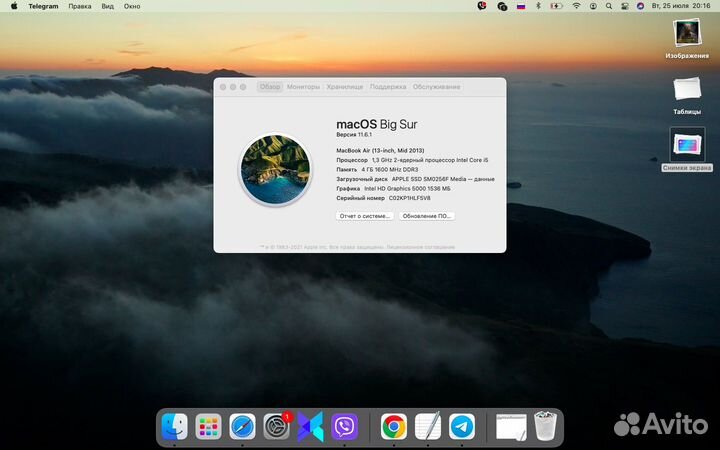
Task: Open the blue X-shaped app in the Dock
Action: click(x=310, y=427)
